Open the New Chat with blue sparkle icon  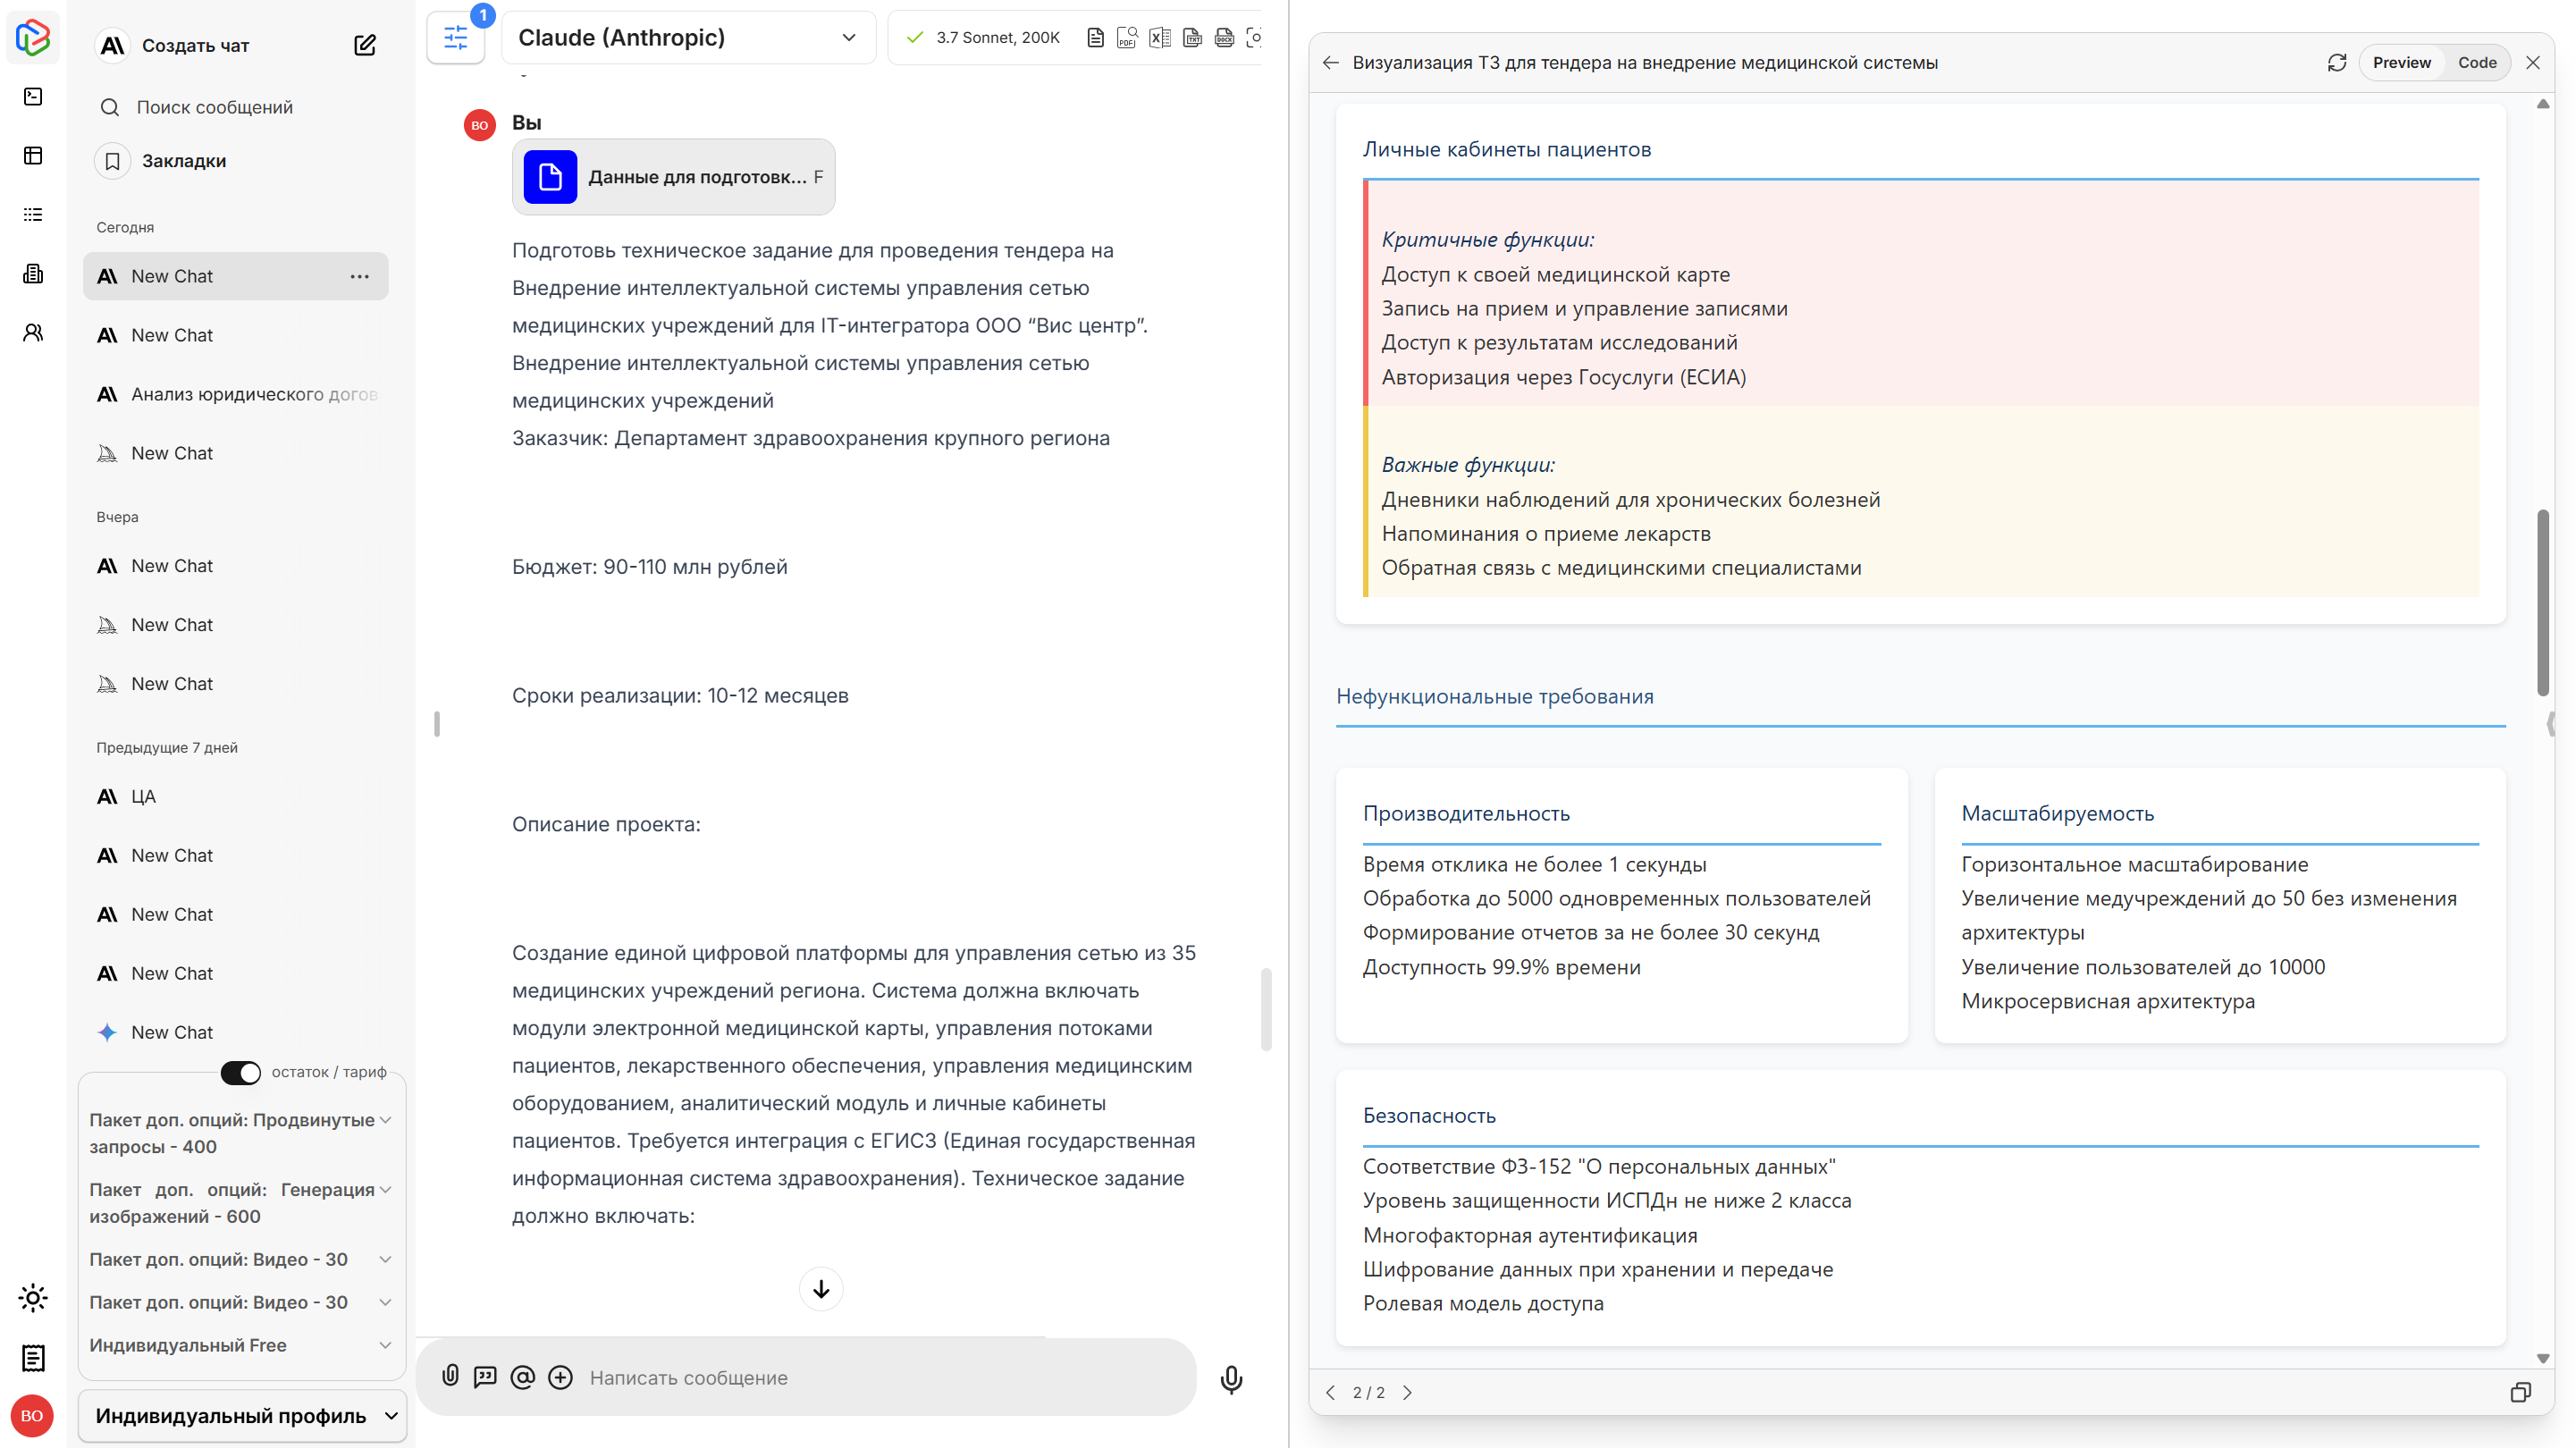click(x=236, y=1032)
